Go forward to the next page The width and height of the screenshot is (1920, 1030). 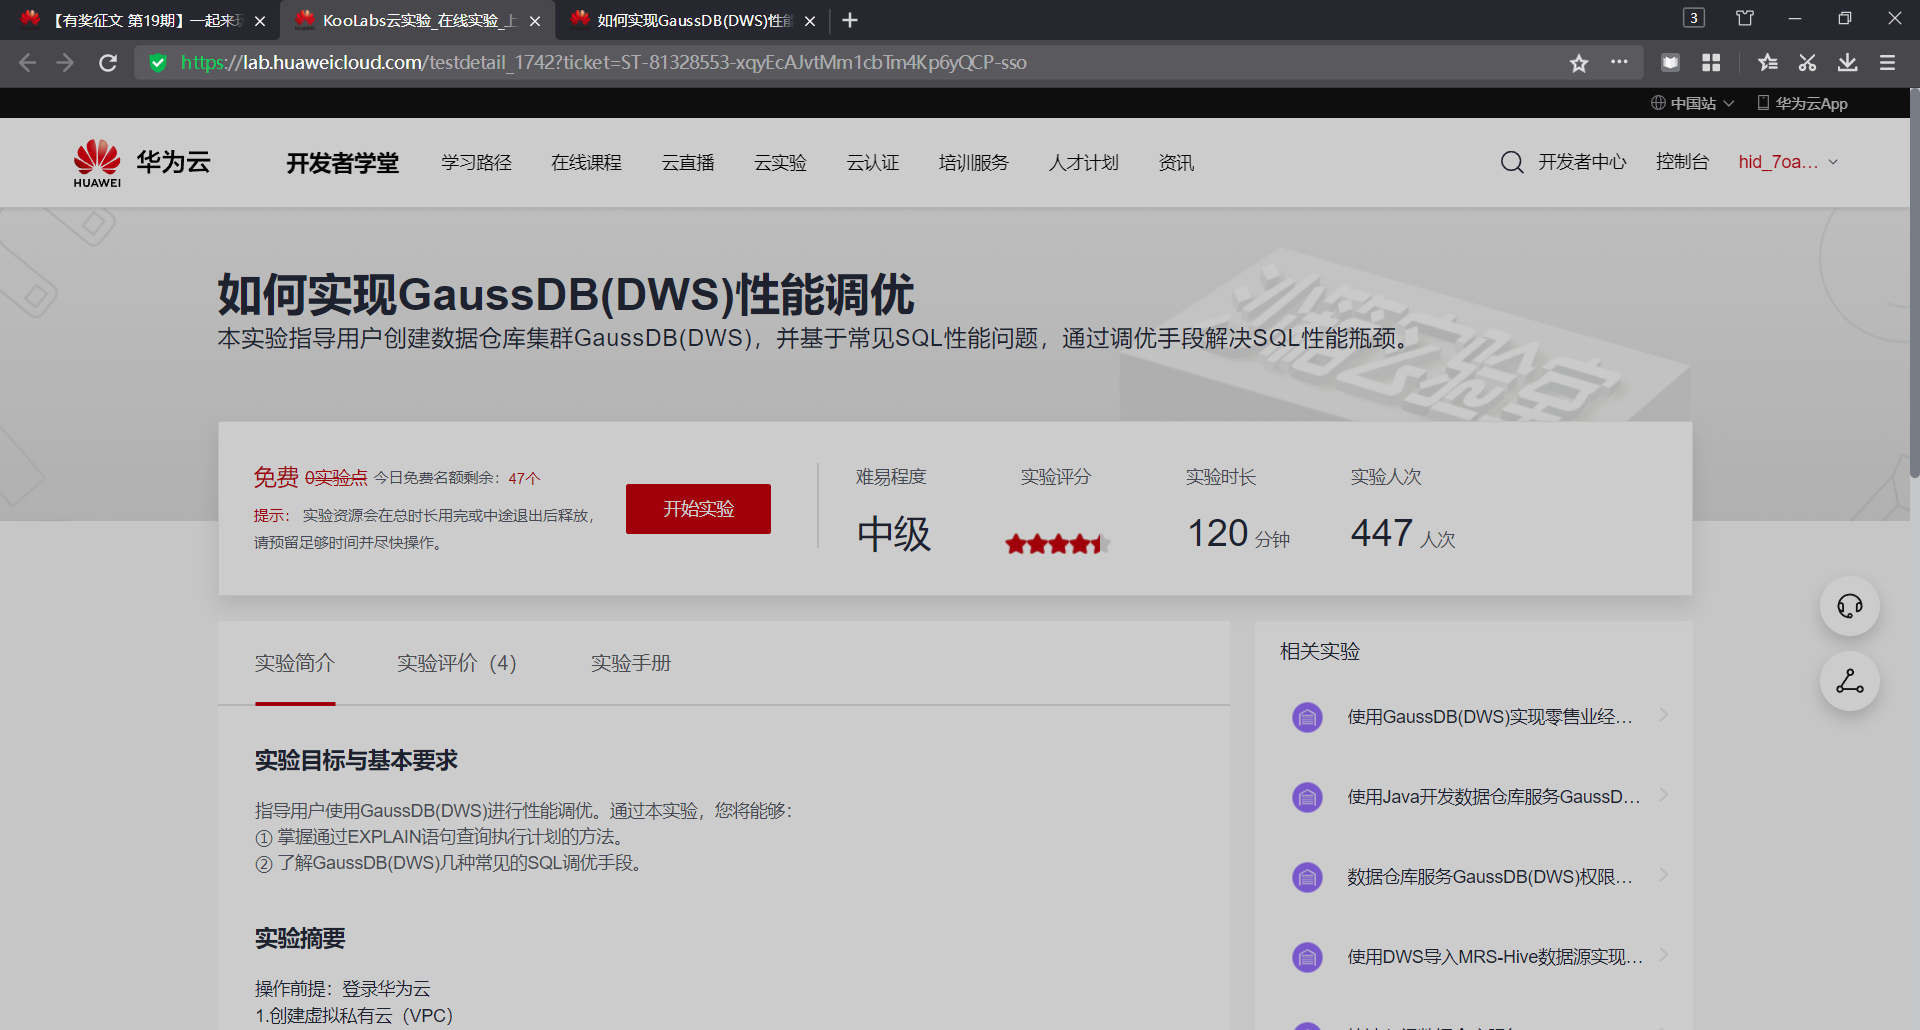point(66,63)
